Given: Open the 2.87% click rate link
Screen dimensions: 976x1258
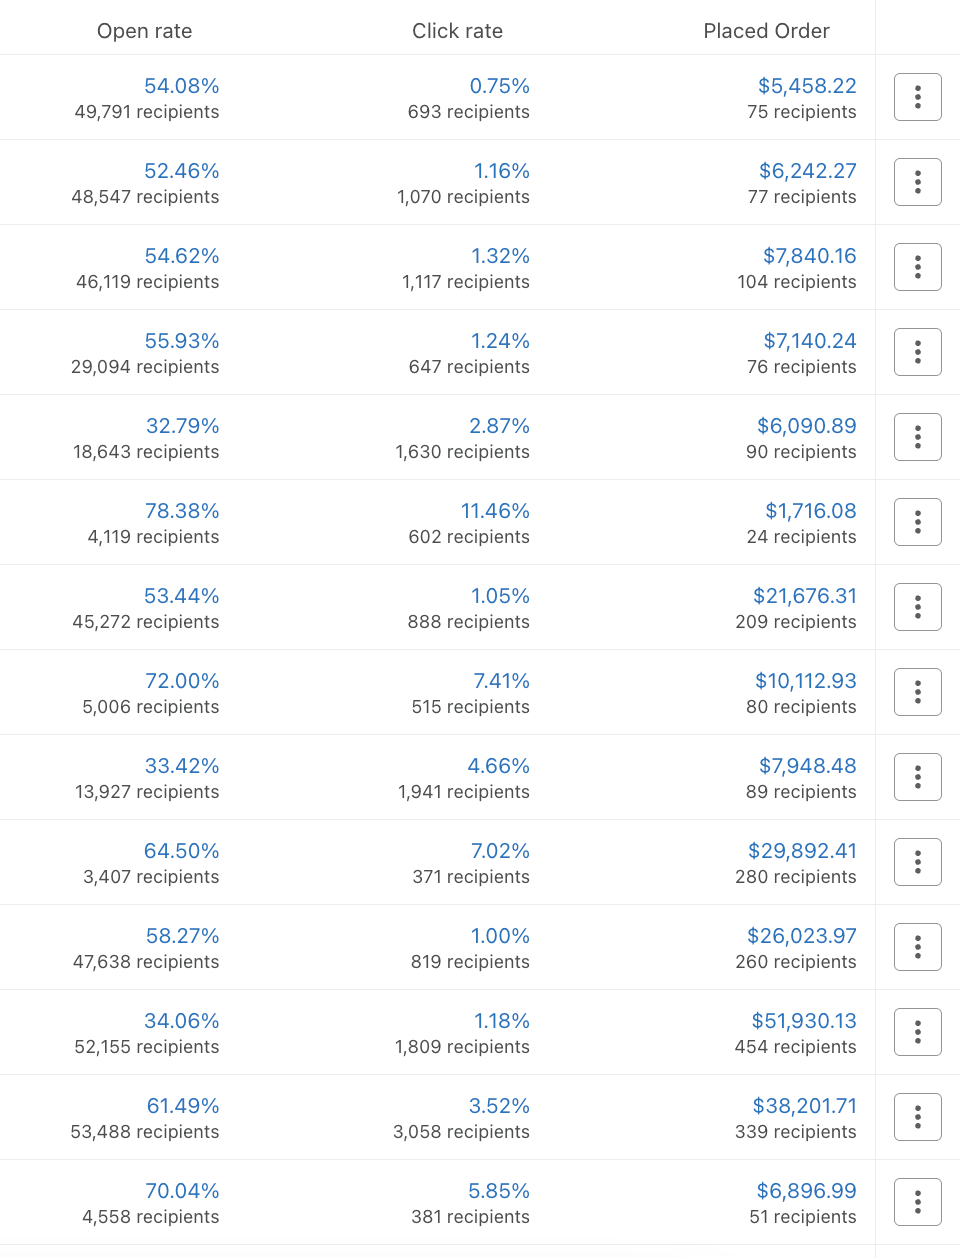Looking at the screenshot, I should coord(499,426).
